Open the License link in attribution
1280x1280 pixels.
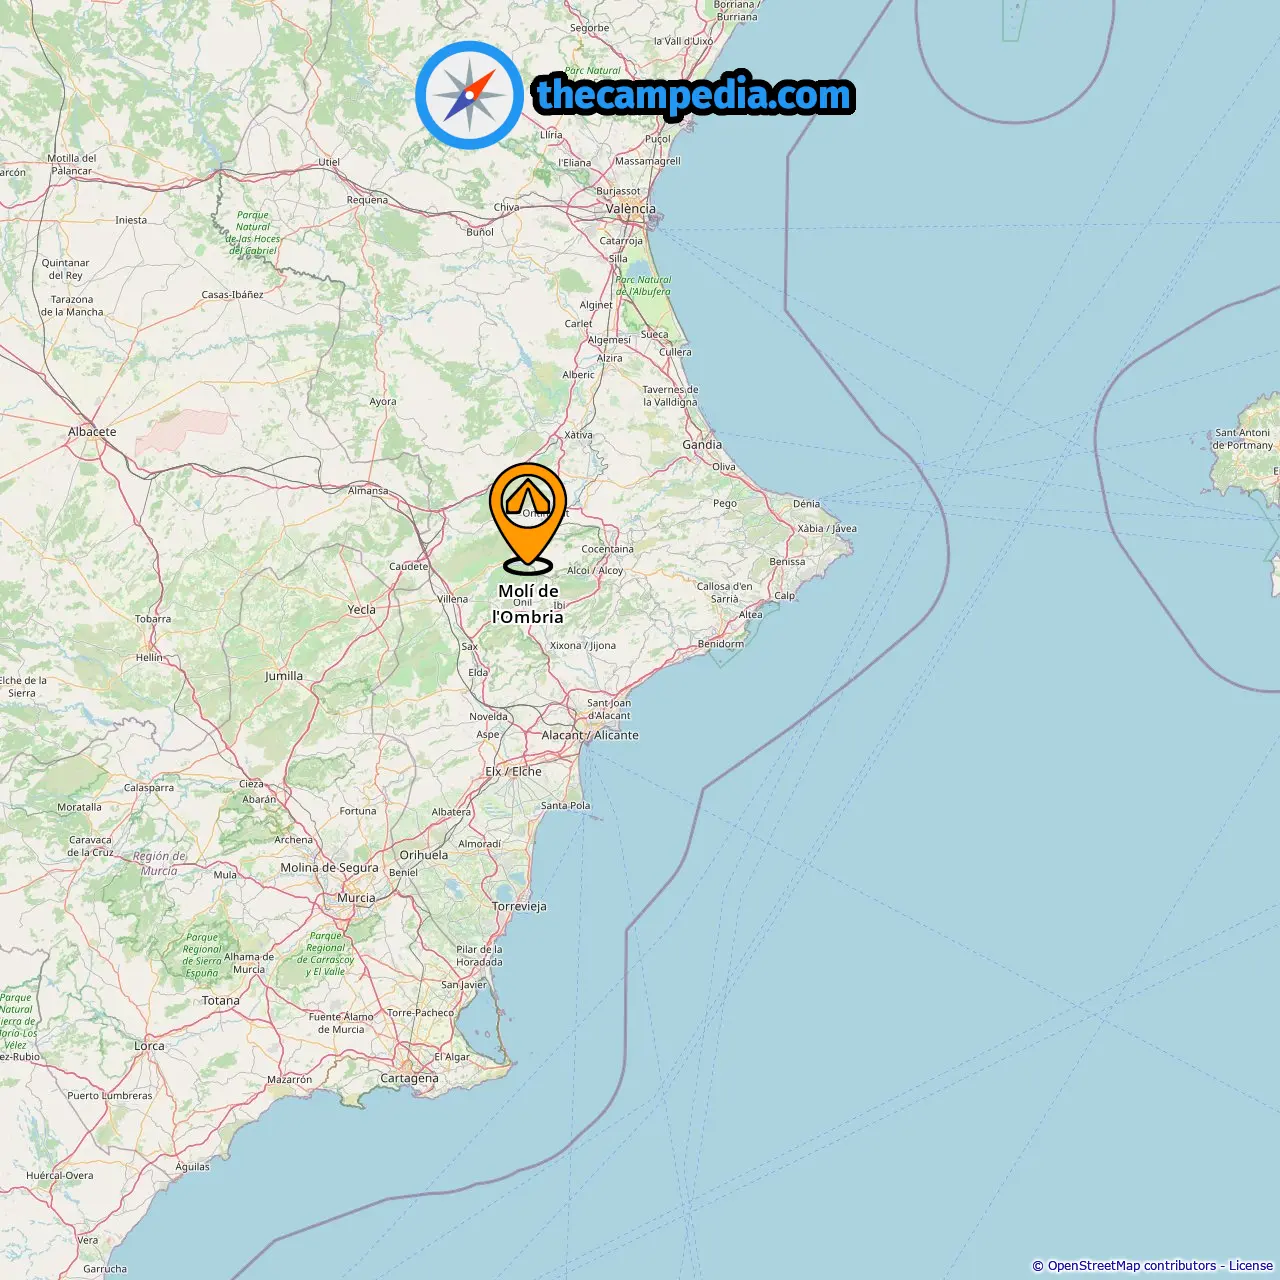click(1250, 1266)
